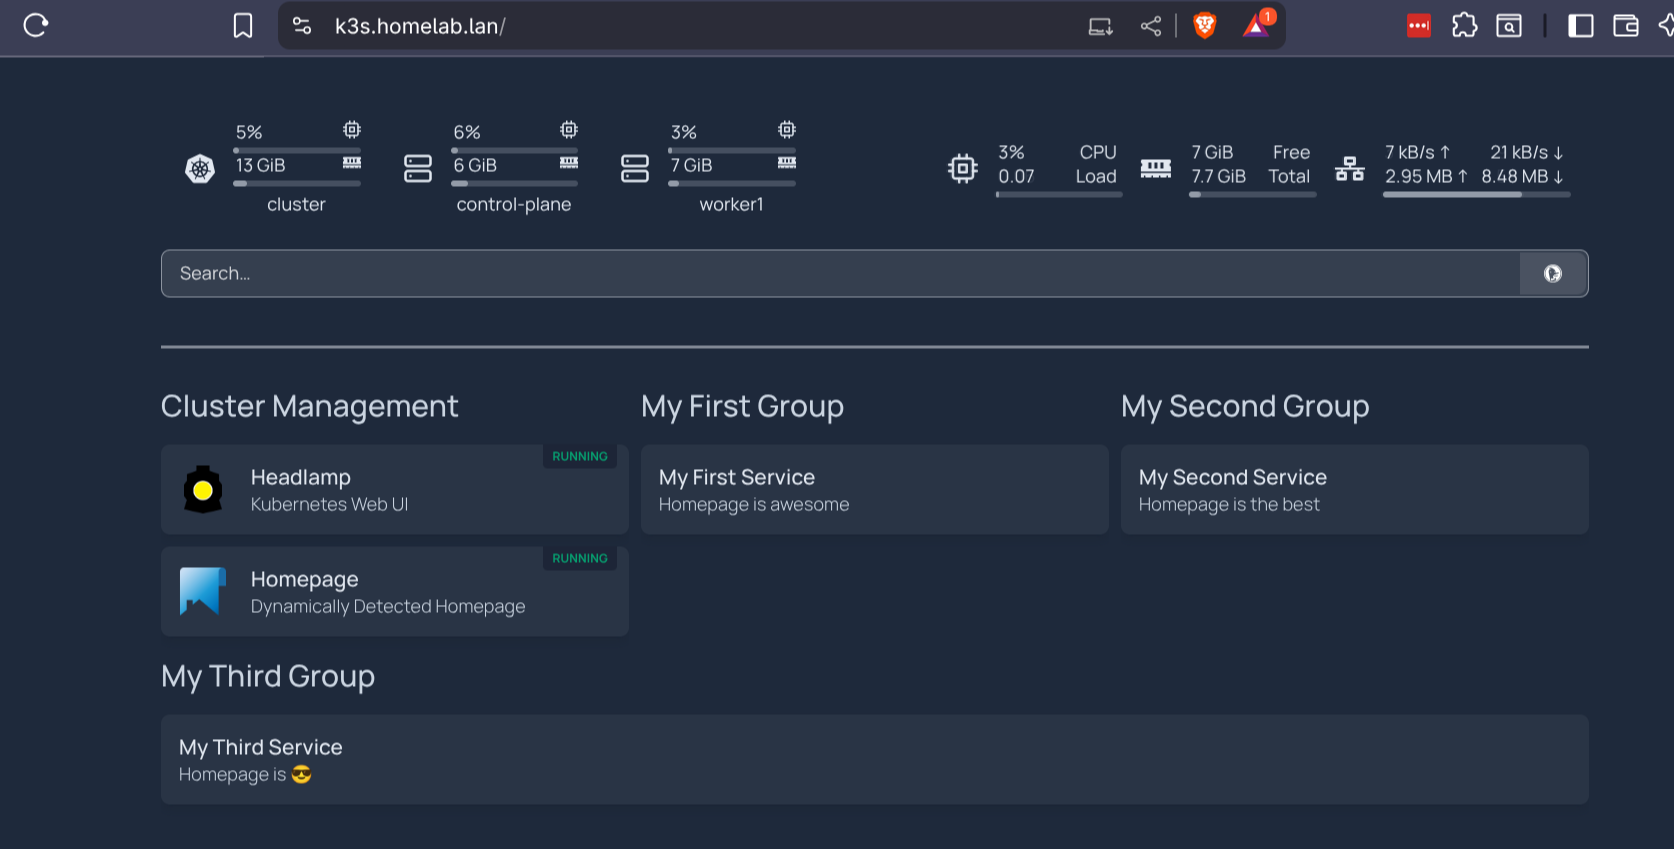Bookmark this page
Image resolution: width=1674 pixels, height=849 pixels.
pos(243,26)
